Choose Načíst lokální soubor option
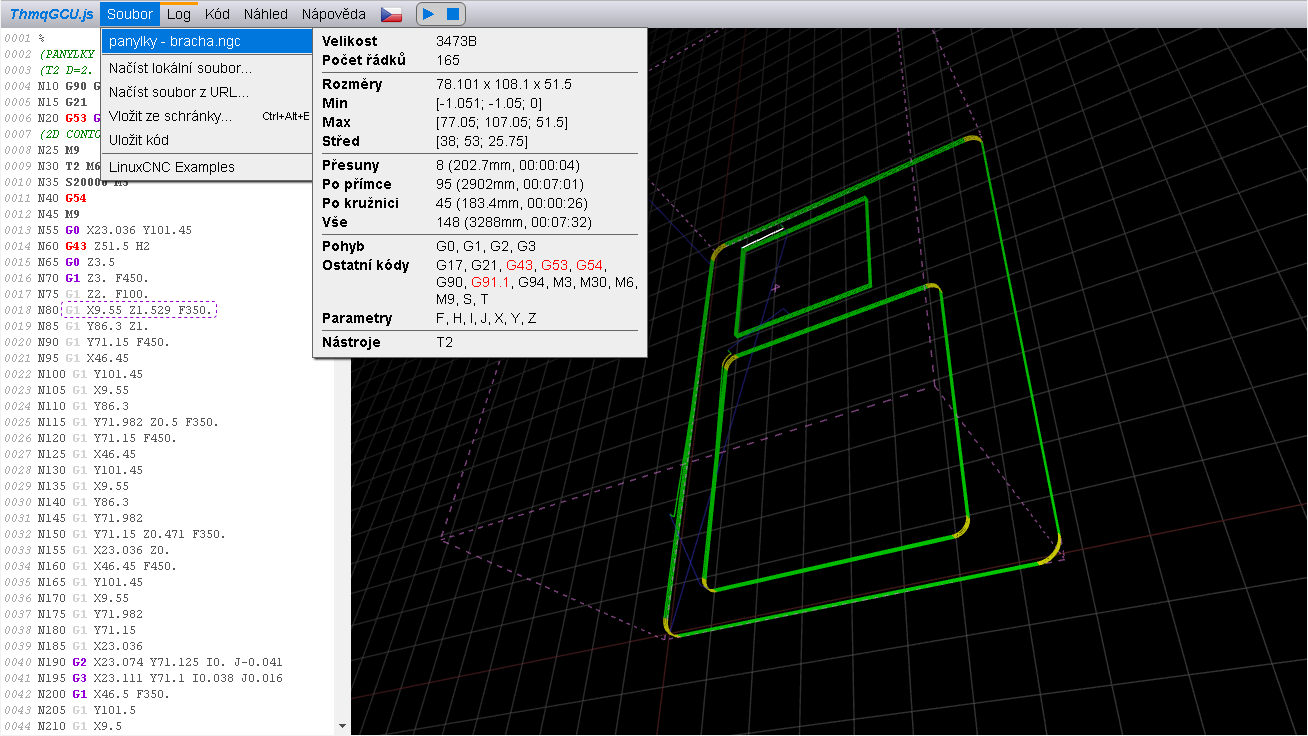This screenshot has width=1308, height=736. [181, 68]
